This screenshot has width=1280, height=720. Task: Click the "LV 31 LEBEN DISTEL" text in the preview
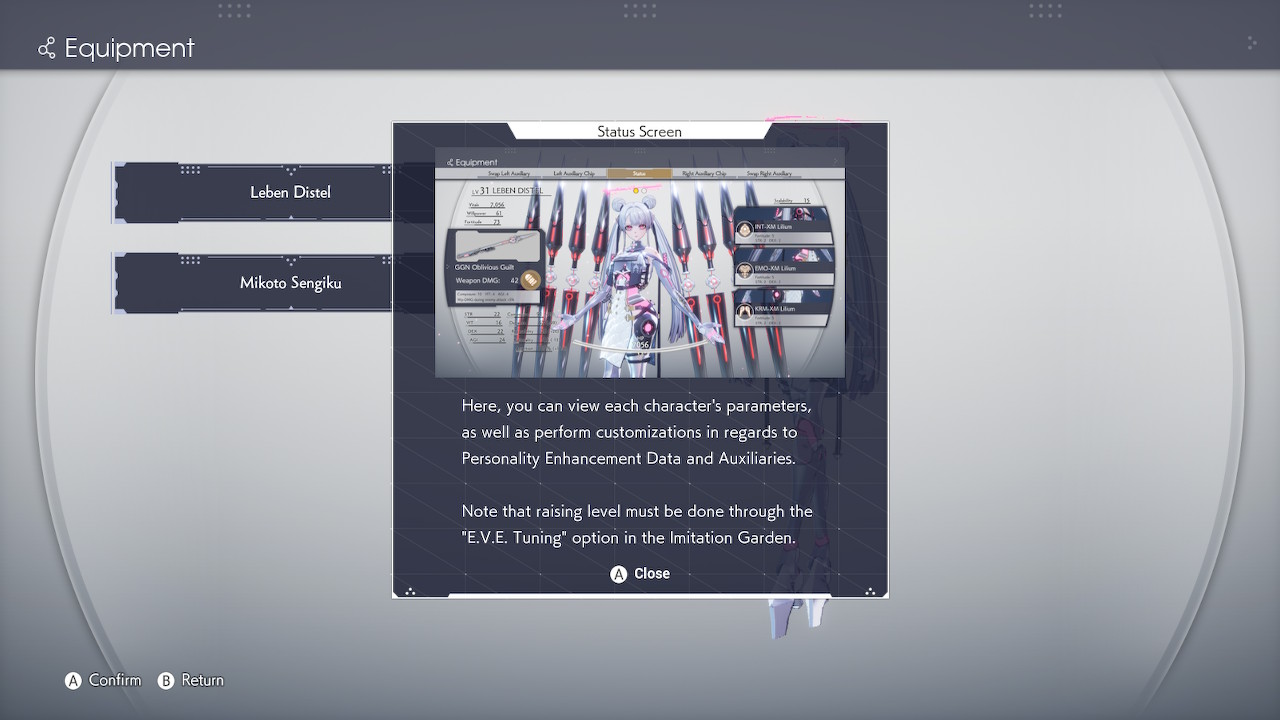click(x=507, y=190)
